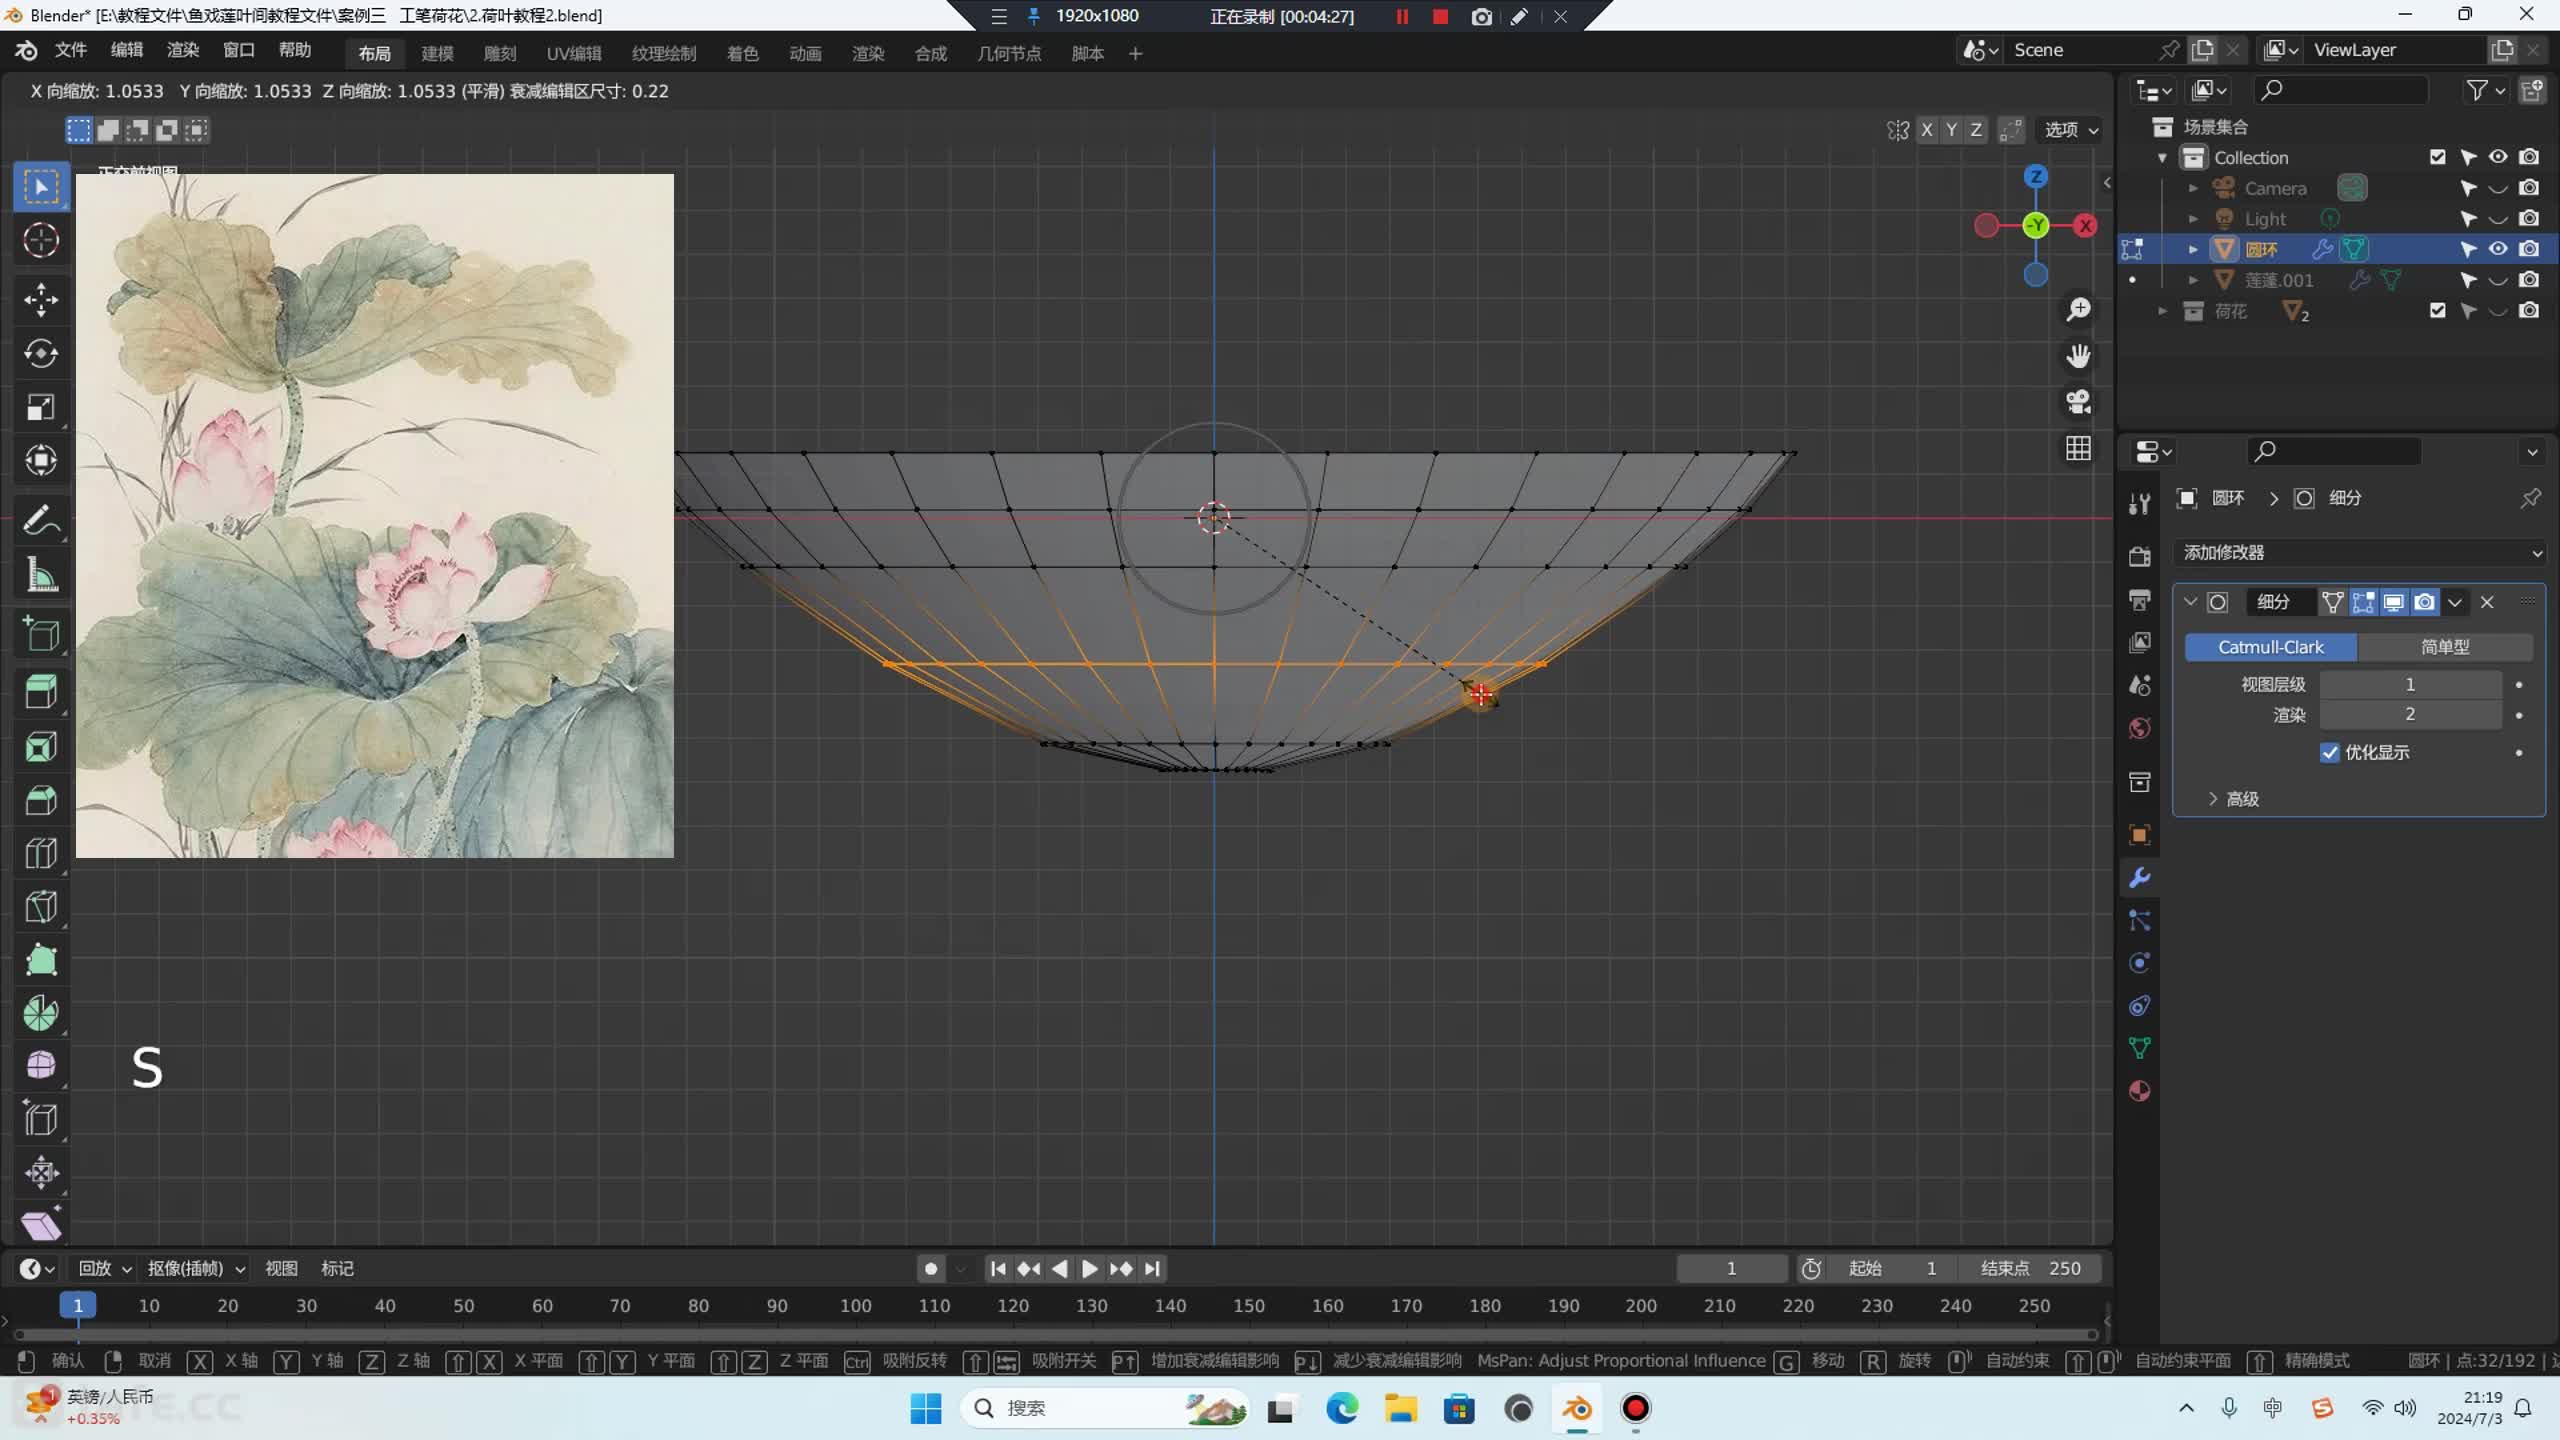The image size is (2560, 1440).
Task: Switch to the UV编辑 workspace tab
Action: [x=574, y=54]
